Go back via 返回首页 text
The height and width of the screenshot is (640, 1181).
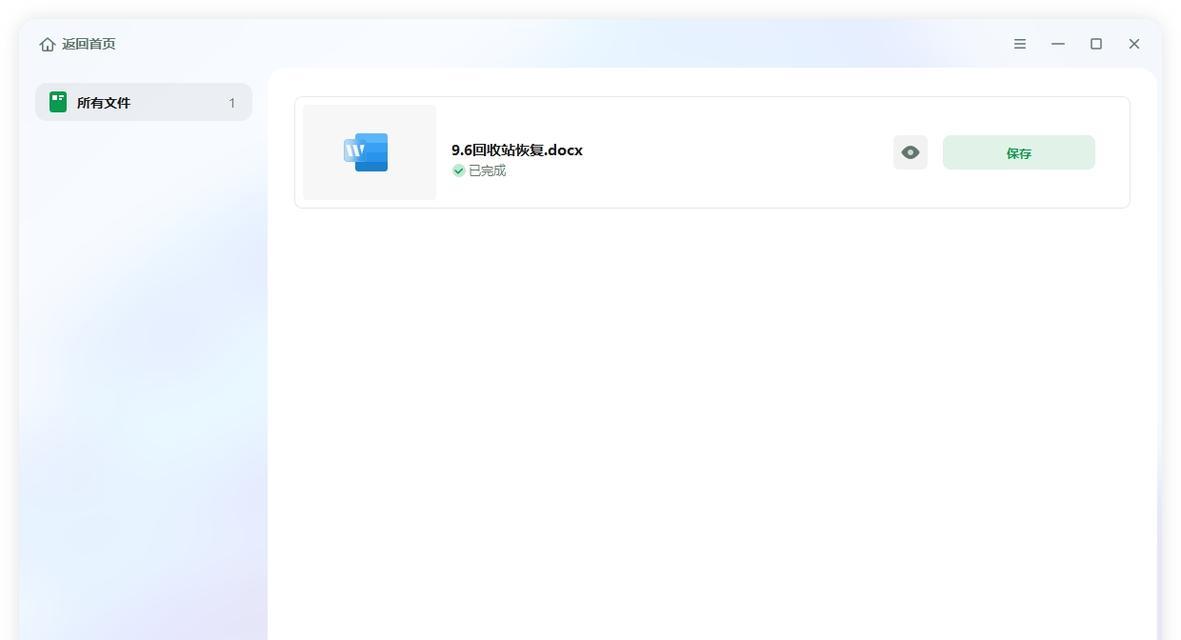(89, 44)
